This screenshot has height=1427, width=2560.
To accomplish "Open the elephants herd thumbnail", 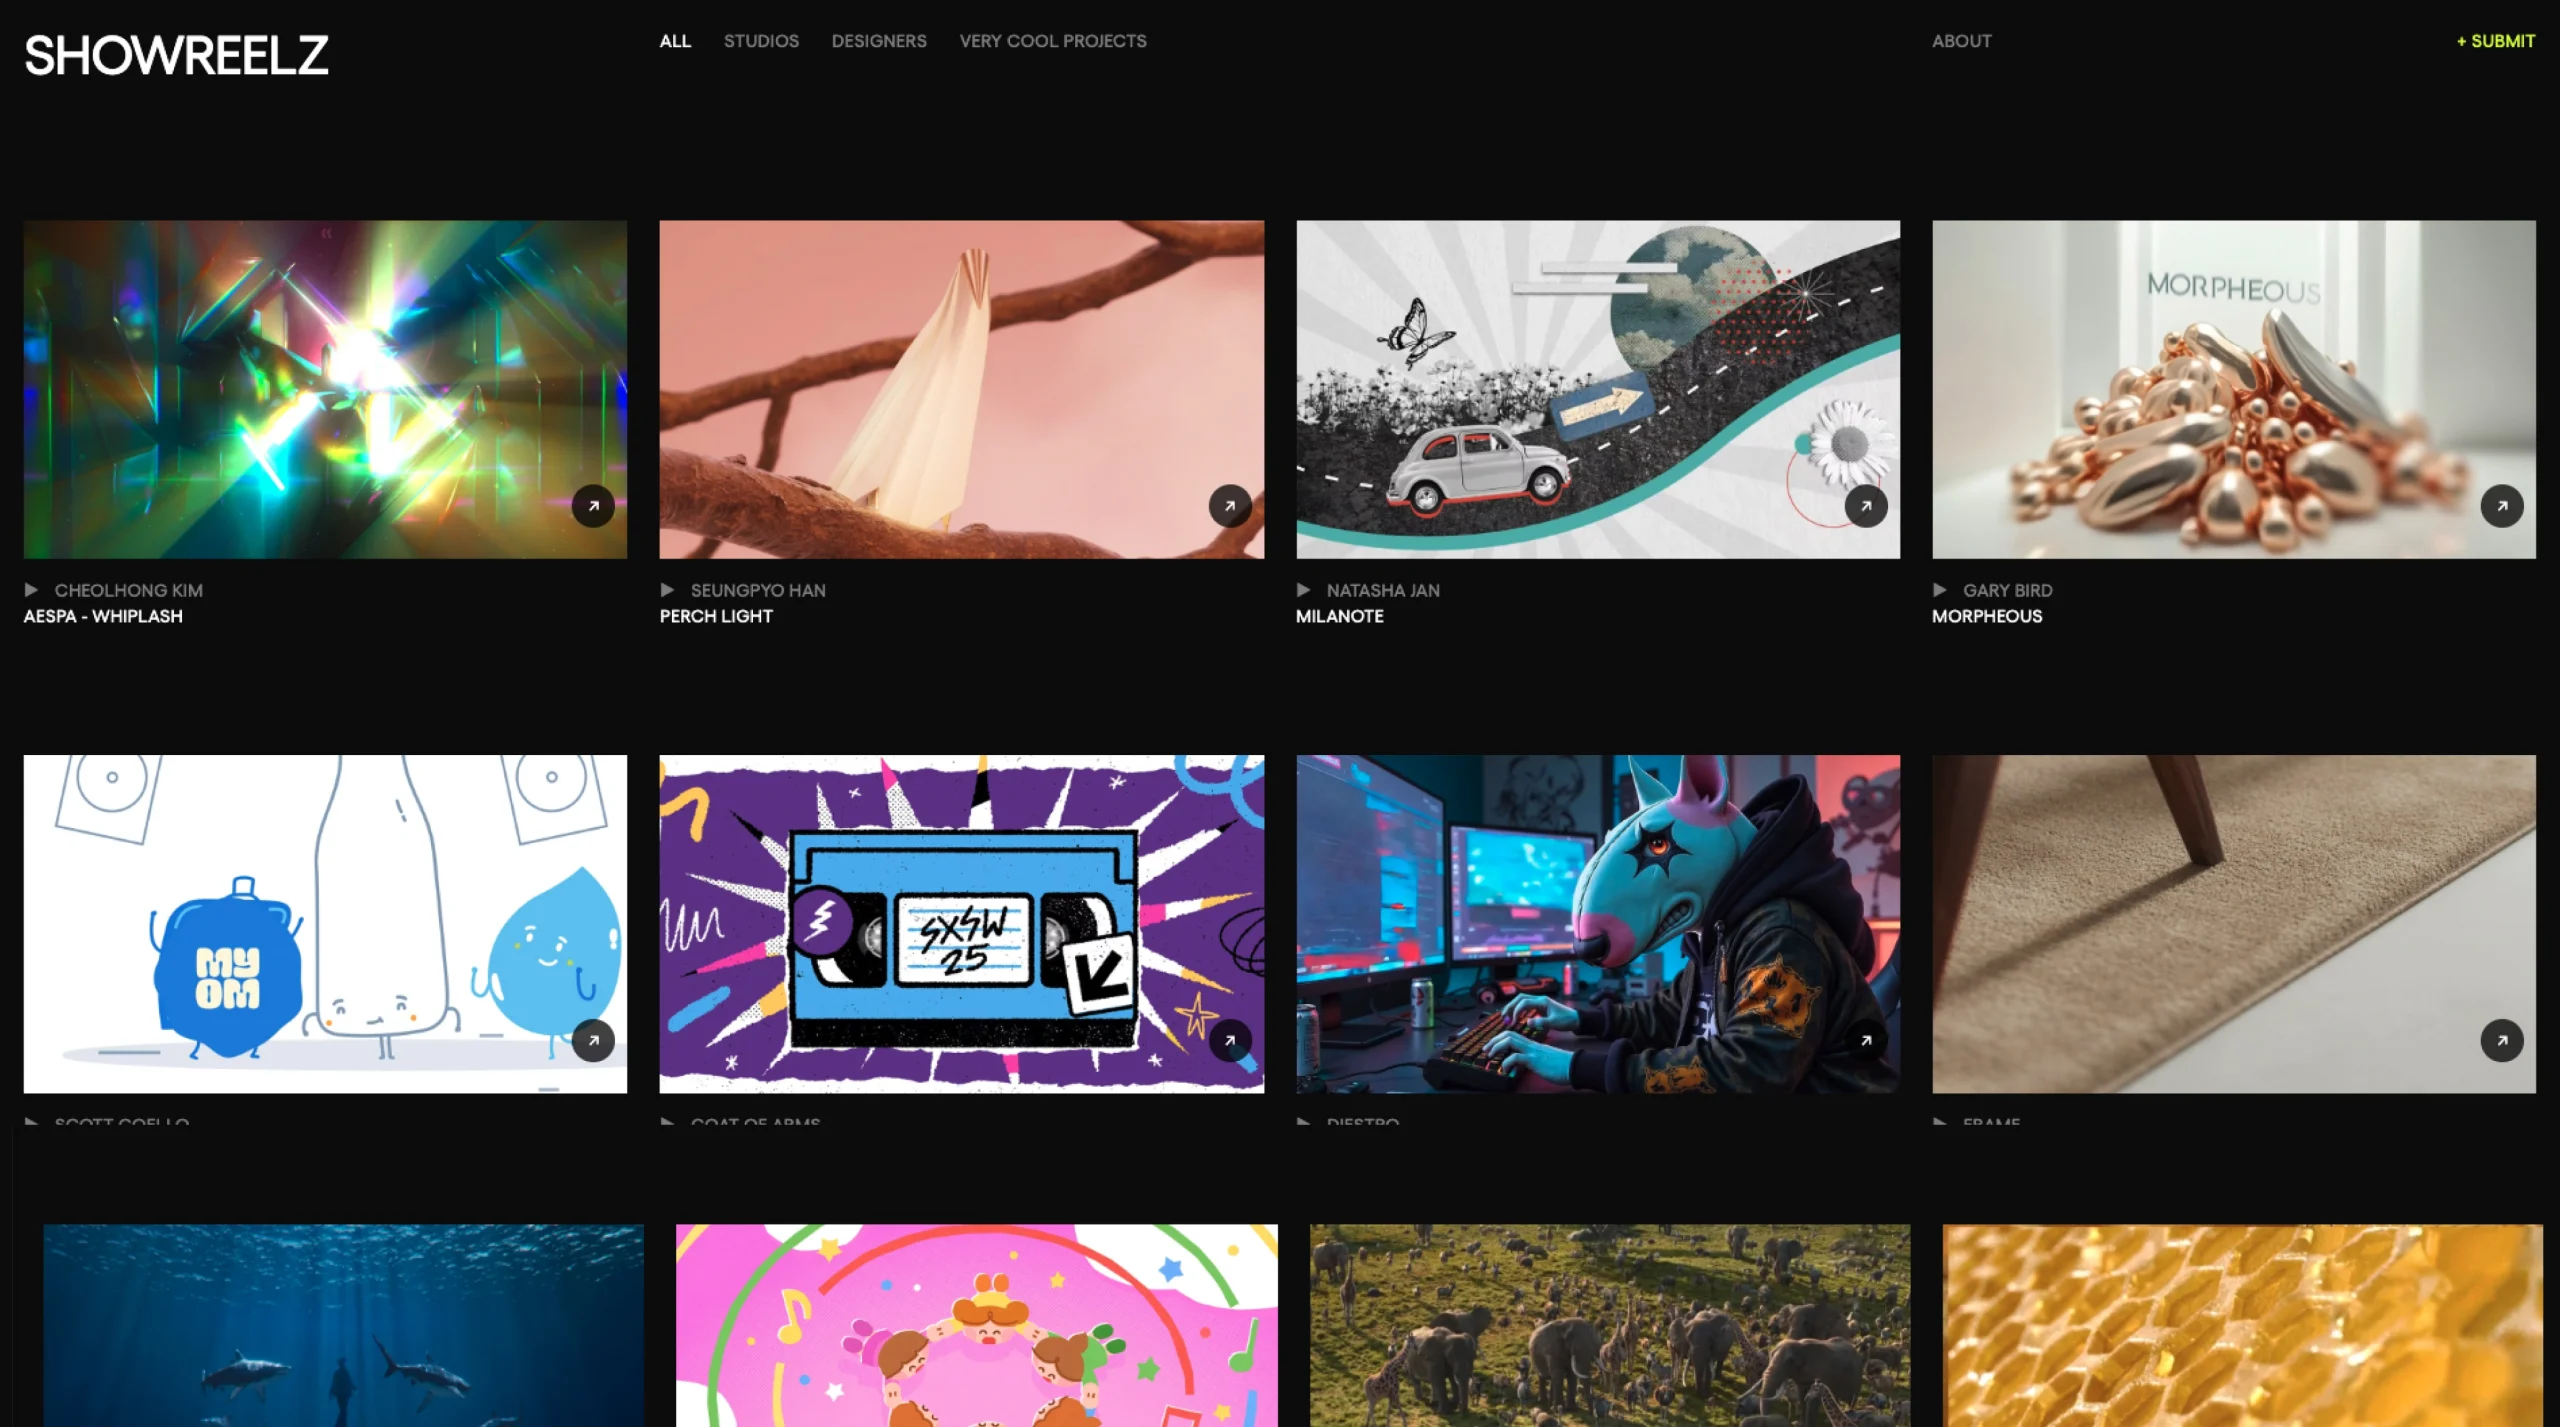I will pos(1610,1325).
